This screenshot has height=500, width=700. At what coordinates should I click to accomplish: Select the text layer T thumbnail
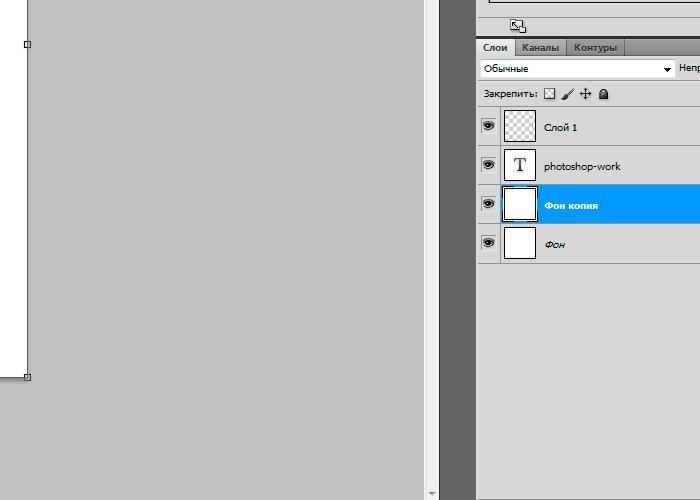520,165
